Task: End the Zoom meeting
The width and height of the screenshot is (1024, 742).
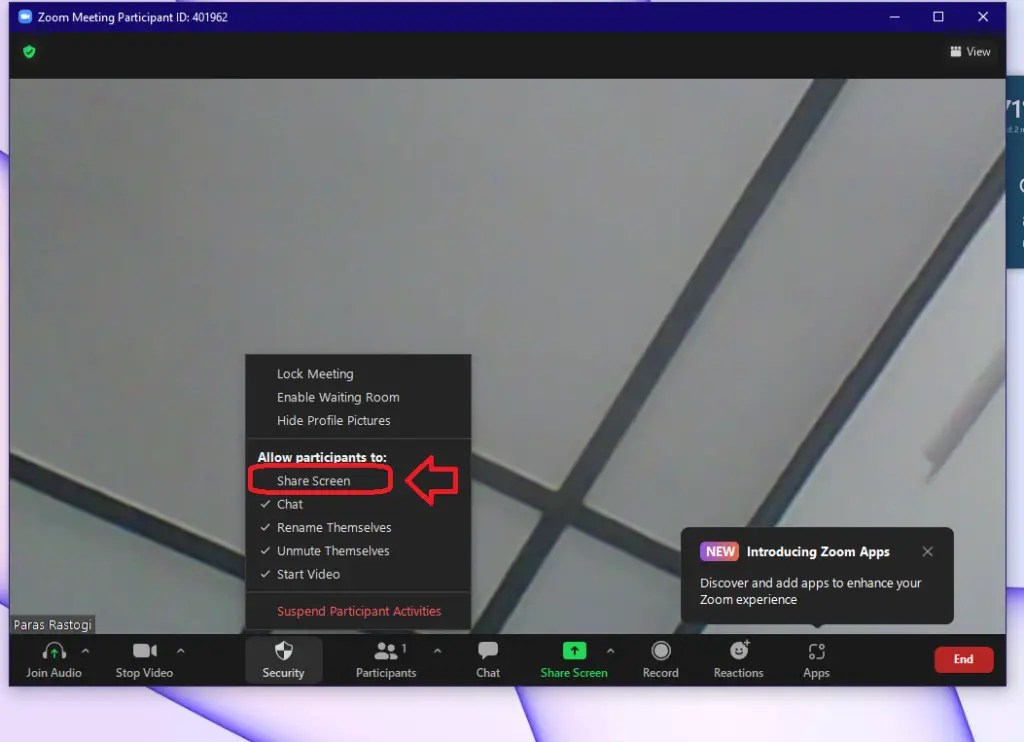Action: coord(962,660)
